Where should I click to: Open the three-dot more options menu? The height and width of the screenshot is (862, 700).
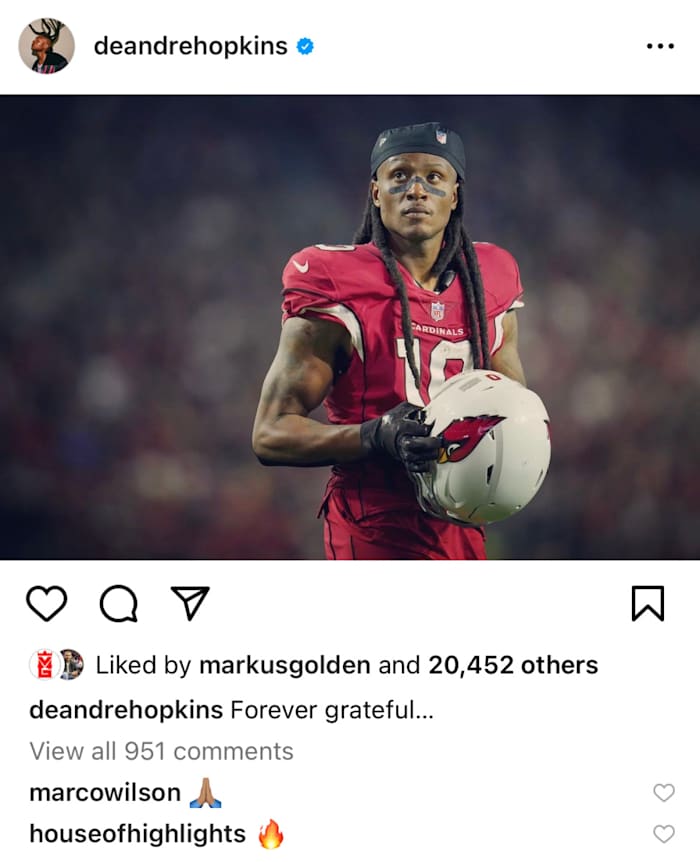point(660,46)
